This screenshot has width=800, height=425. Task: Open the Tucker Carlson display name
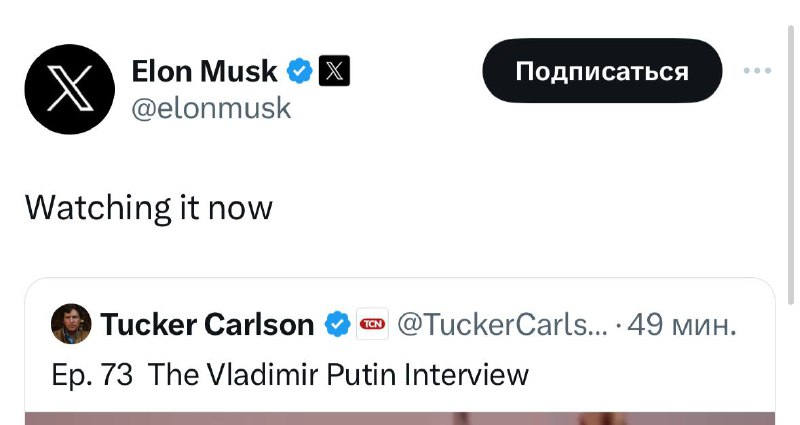point(207,324)
